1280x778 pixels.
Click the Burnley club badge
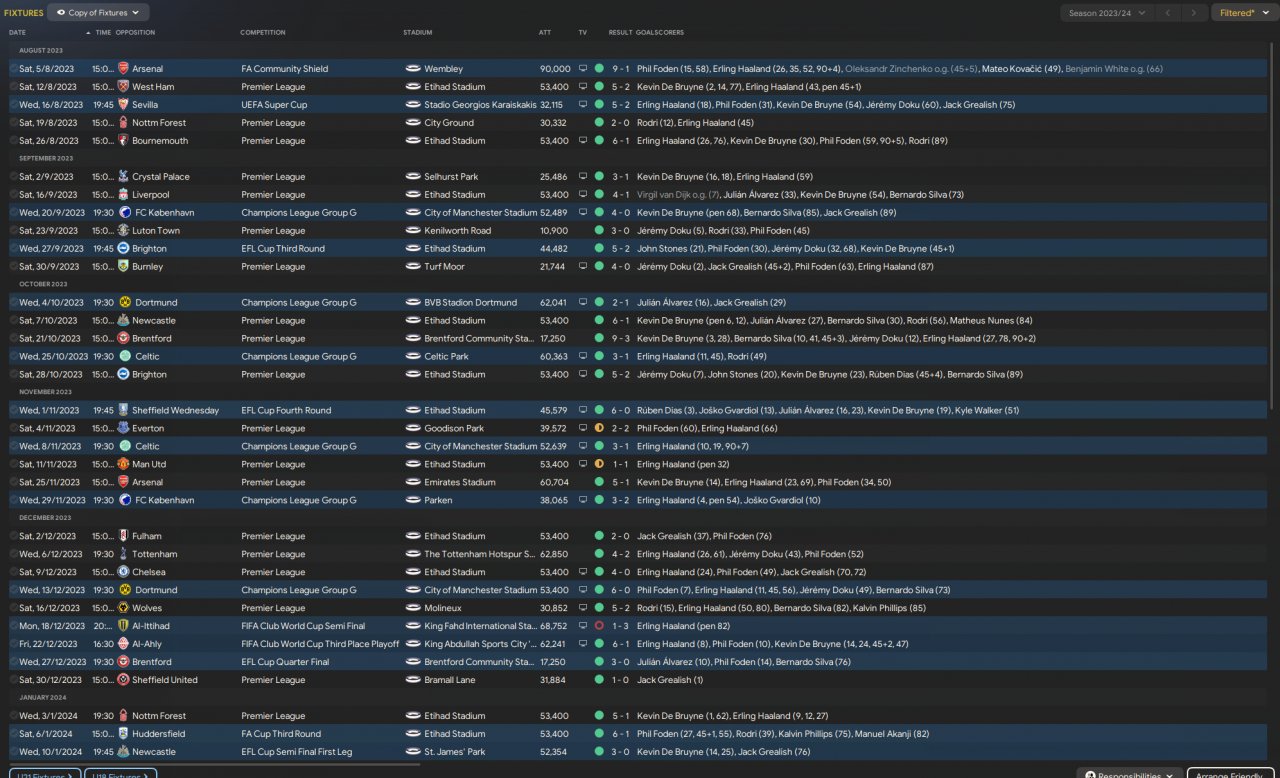click(124, 267)
